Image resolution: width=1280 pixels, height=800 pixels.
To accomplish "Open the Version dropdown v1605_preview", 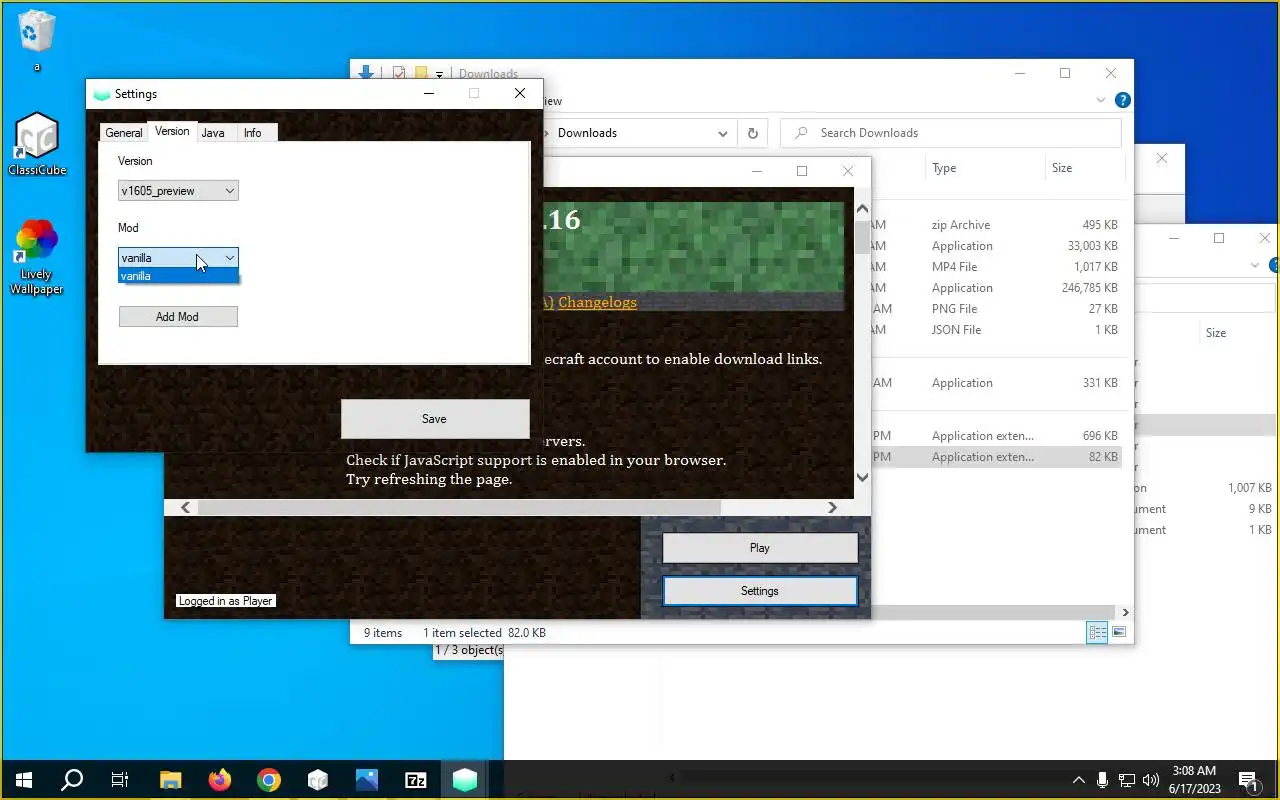I will point(178,190).
